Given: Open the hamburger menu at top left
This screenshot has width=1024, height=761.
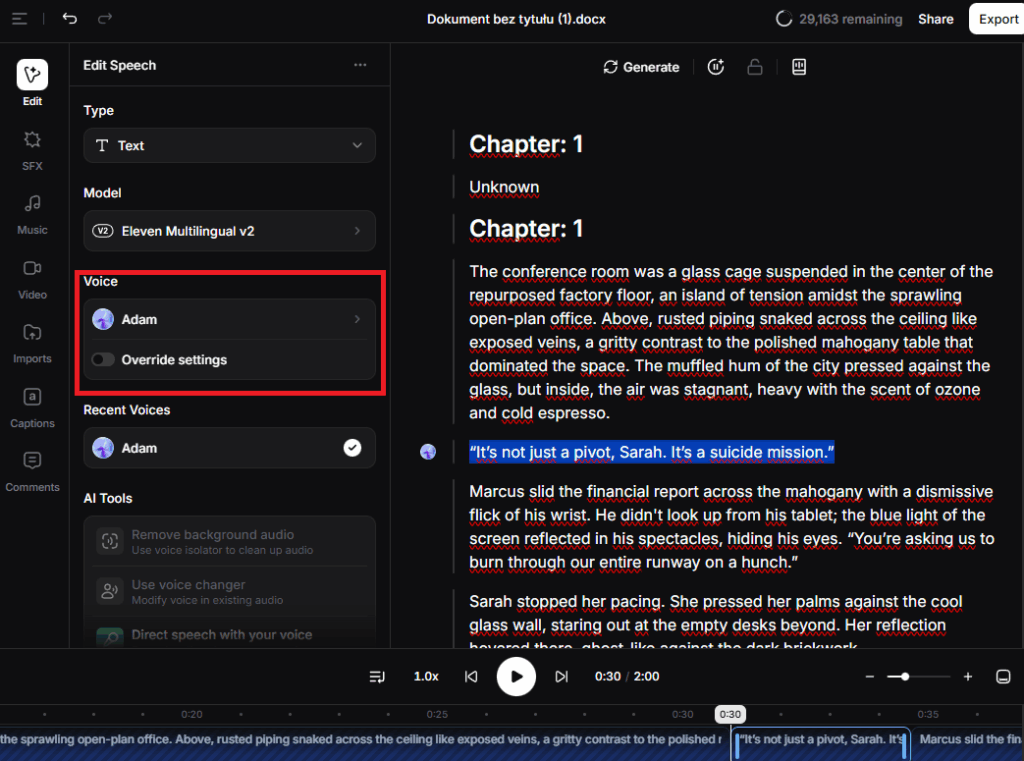Looking at the screenshot, I should coord(20,19).
